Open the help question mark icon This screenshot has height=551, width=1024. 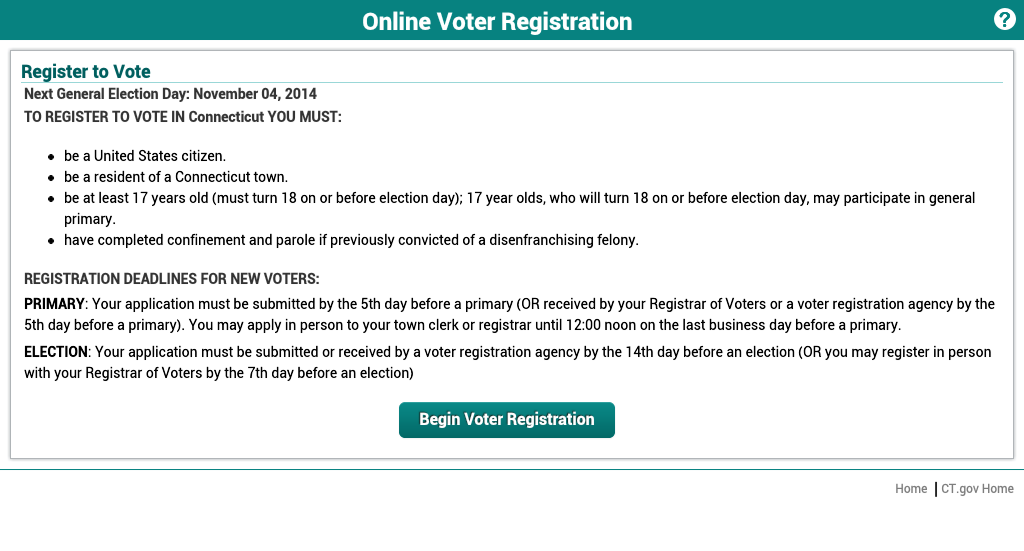click(x=1004, y=20)
